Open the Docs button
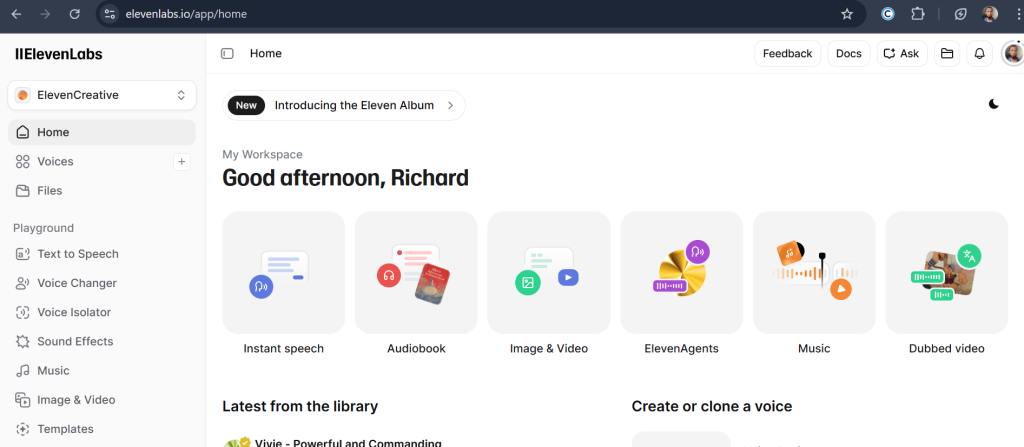 tap(849, 54)
